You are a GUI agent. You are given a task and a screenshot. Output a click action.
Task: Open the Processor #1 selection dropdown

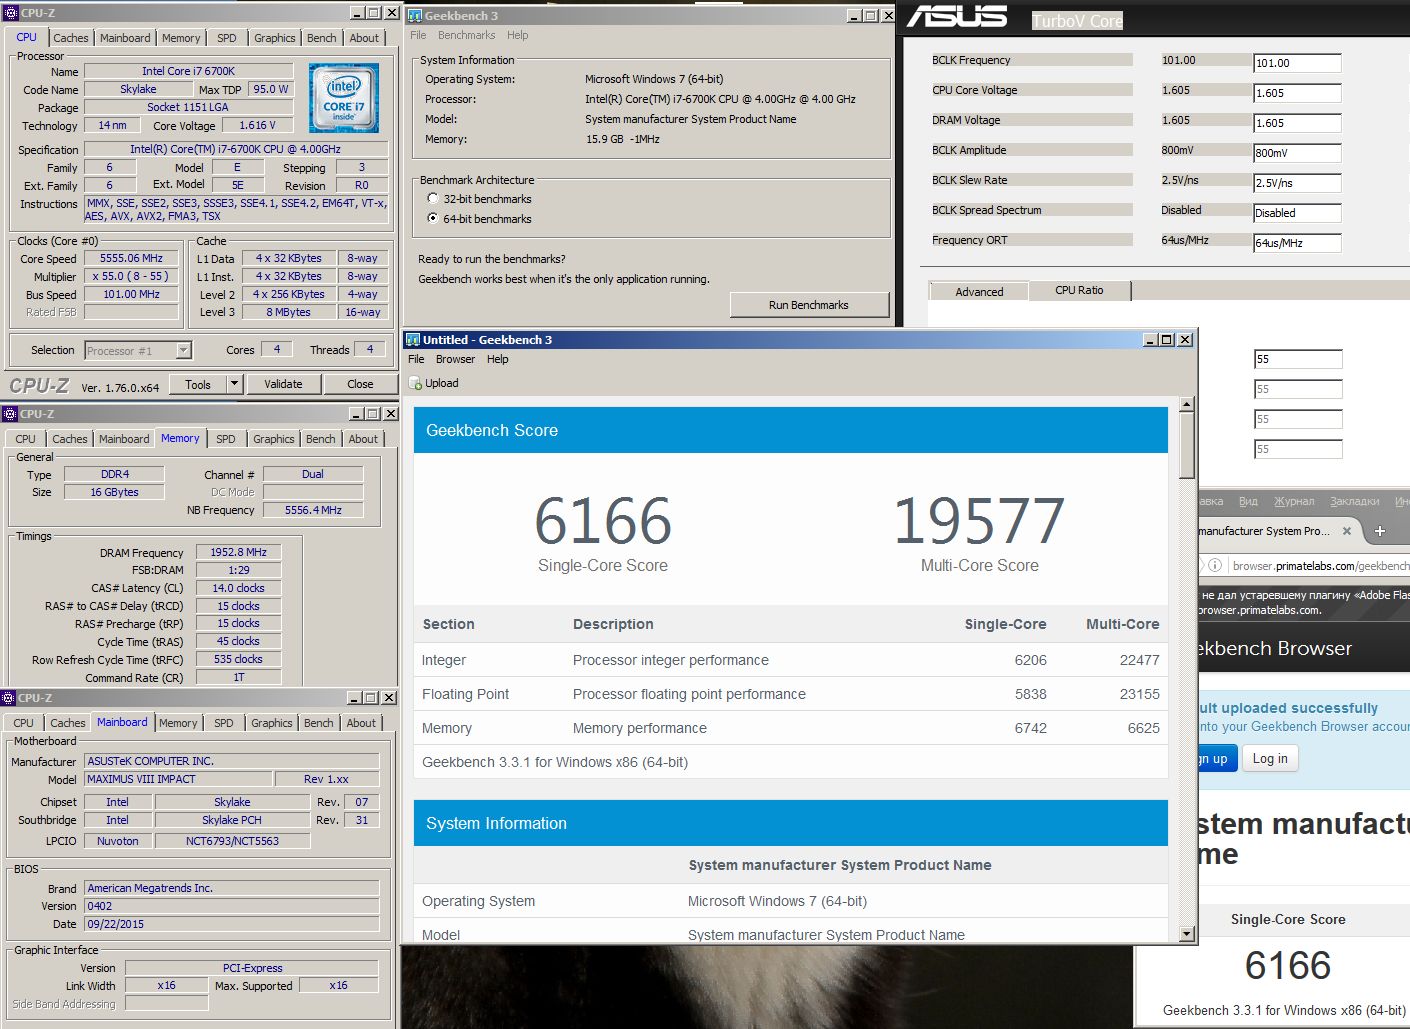point(183,350)
